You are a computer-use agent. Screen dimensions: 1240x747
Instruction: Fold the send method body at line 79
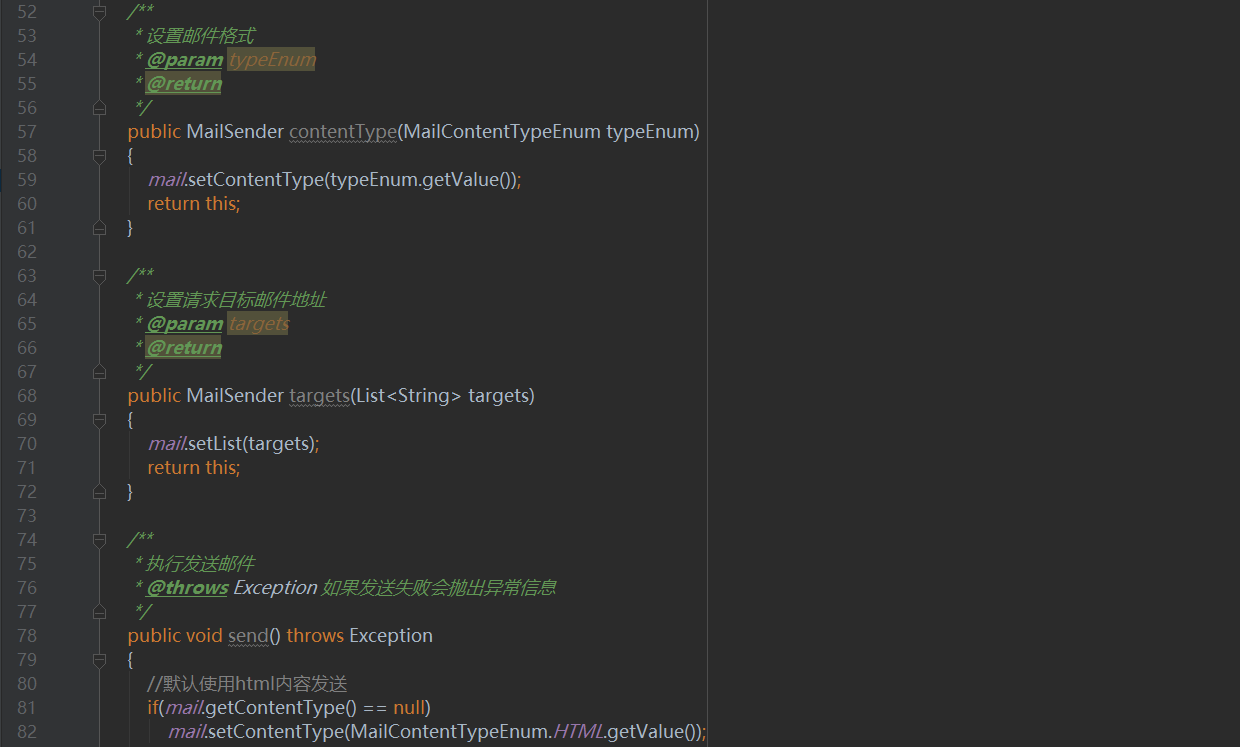[99, 660]
